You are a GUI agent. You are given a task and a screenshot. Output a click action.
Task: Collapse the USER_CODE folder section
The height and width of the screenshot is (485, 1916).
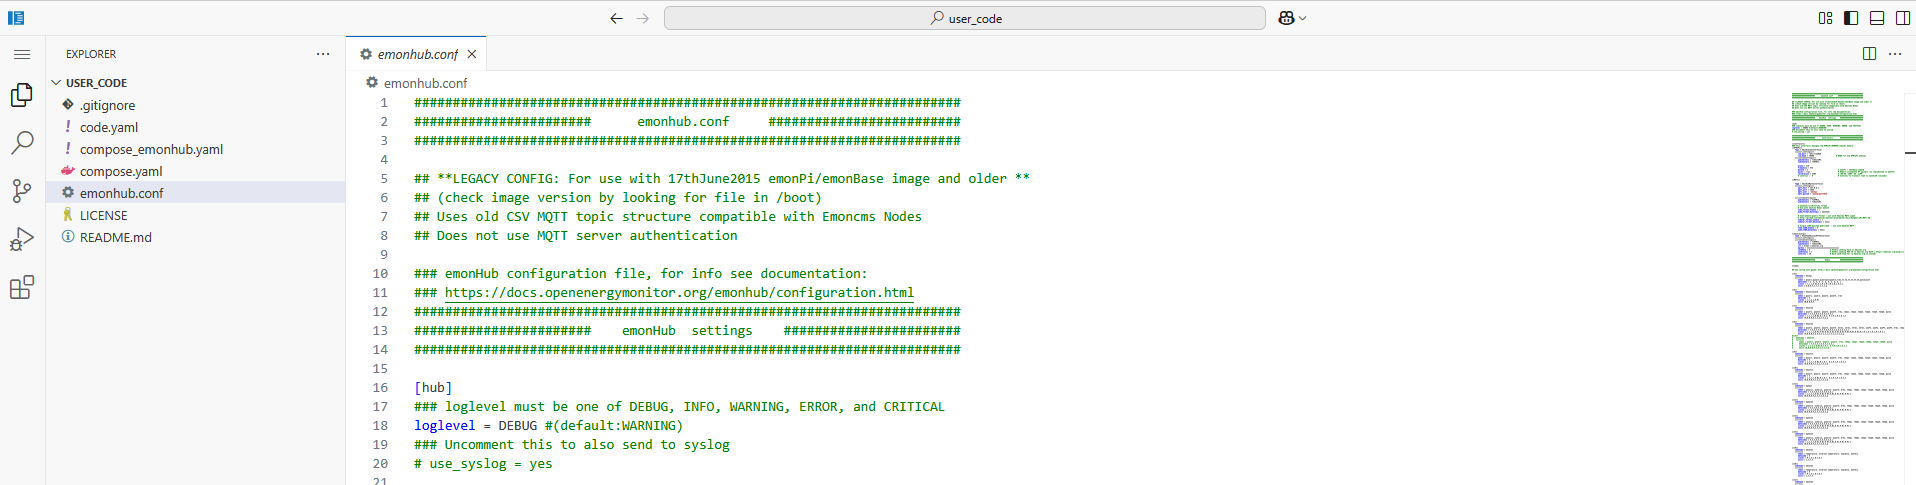(196, 83)
